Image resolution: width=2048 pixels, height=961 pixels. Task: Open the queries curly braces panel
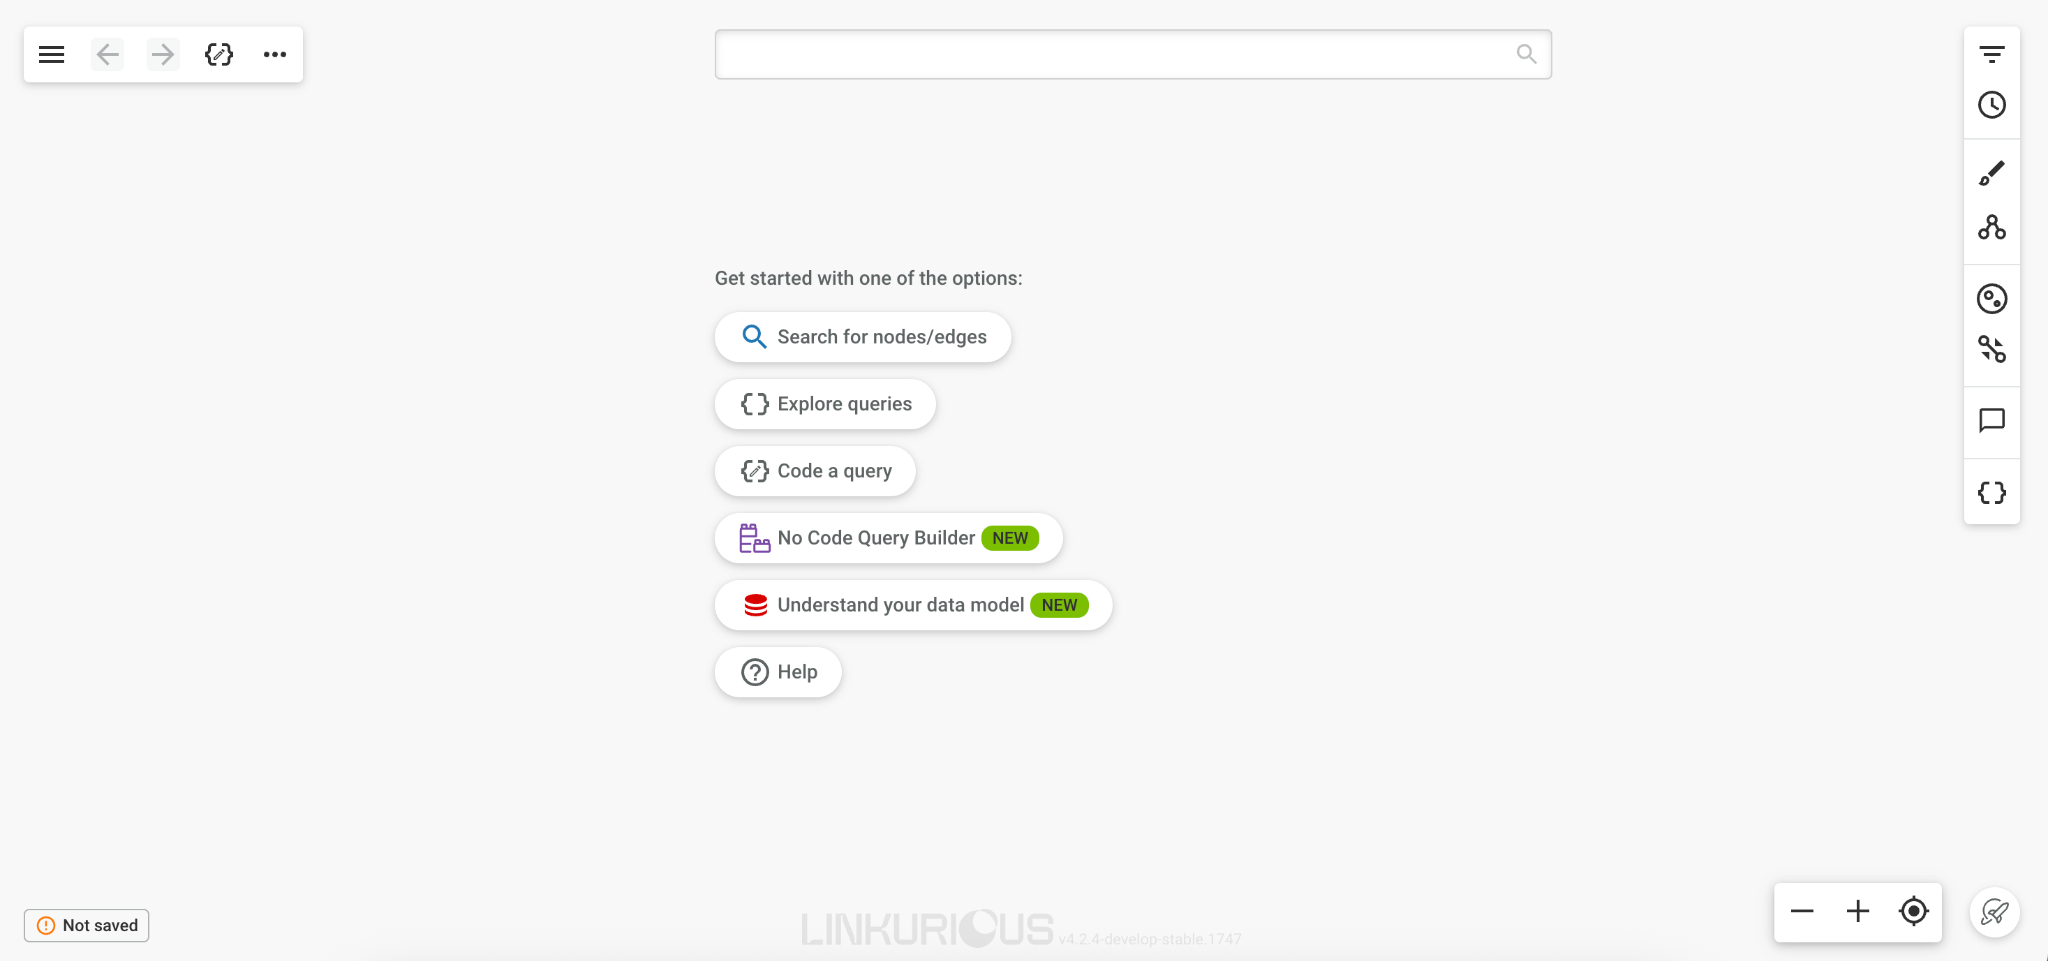pos(1992,492)
